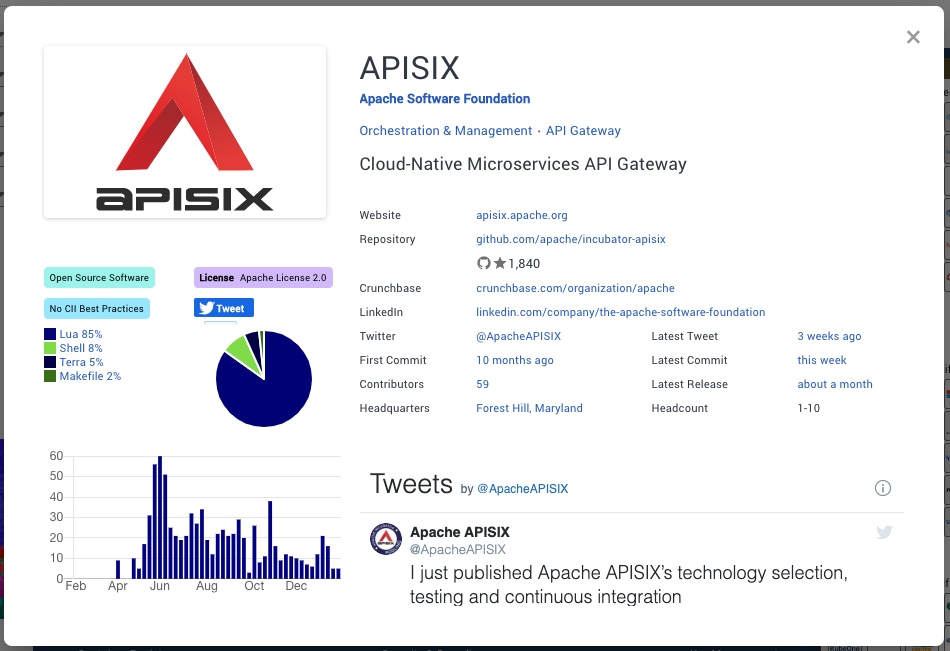Click the Apache APISIX tweet avatar
950x651 pixels.
pyautogui.click(x=386, y=539)
